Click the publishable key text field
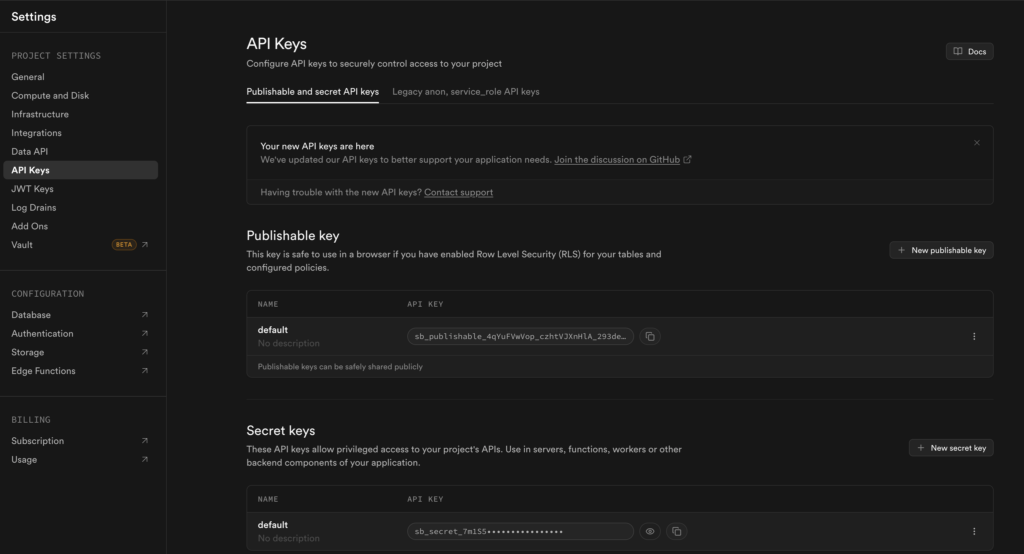Viewport: 1024px width, 554px height. pyautogui.click(x=519, y=337)
